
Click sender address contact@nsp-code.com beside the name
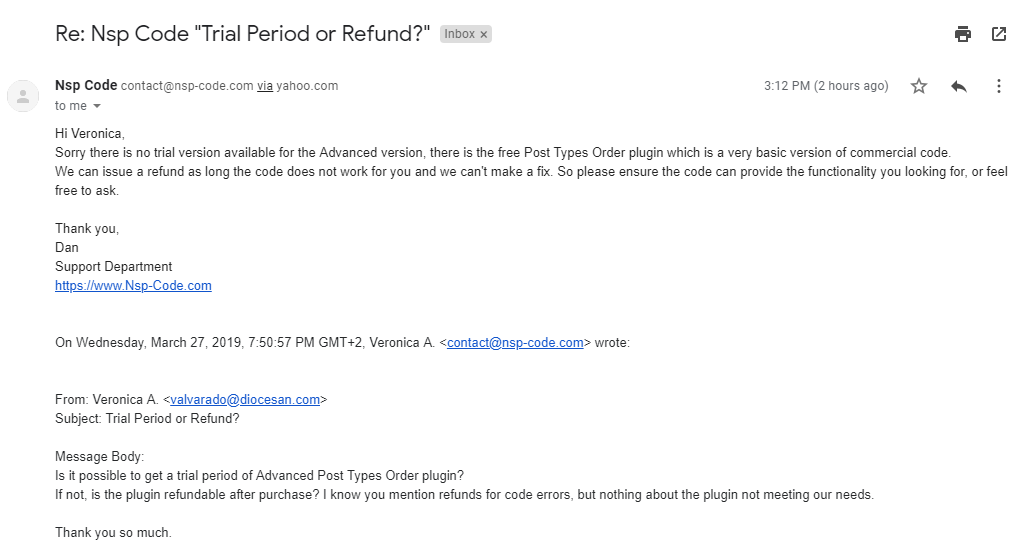(x=187, y=86)
